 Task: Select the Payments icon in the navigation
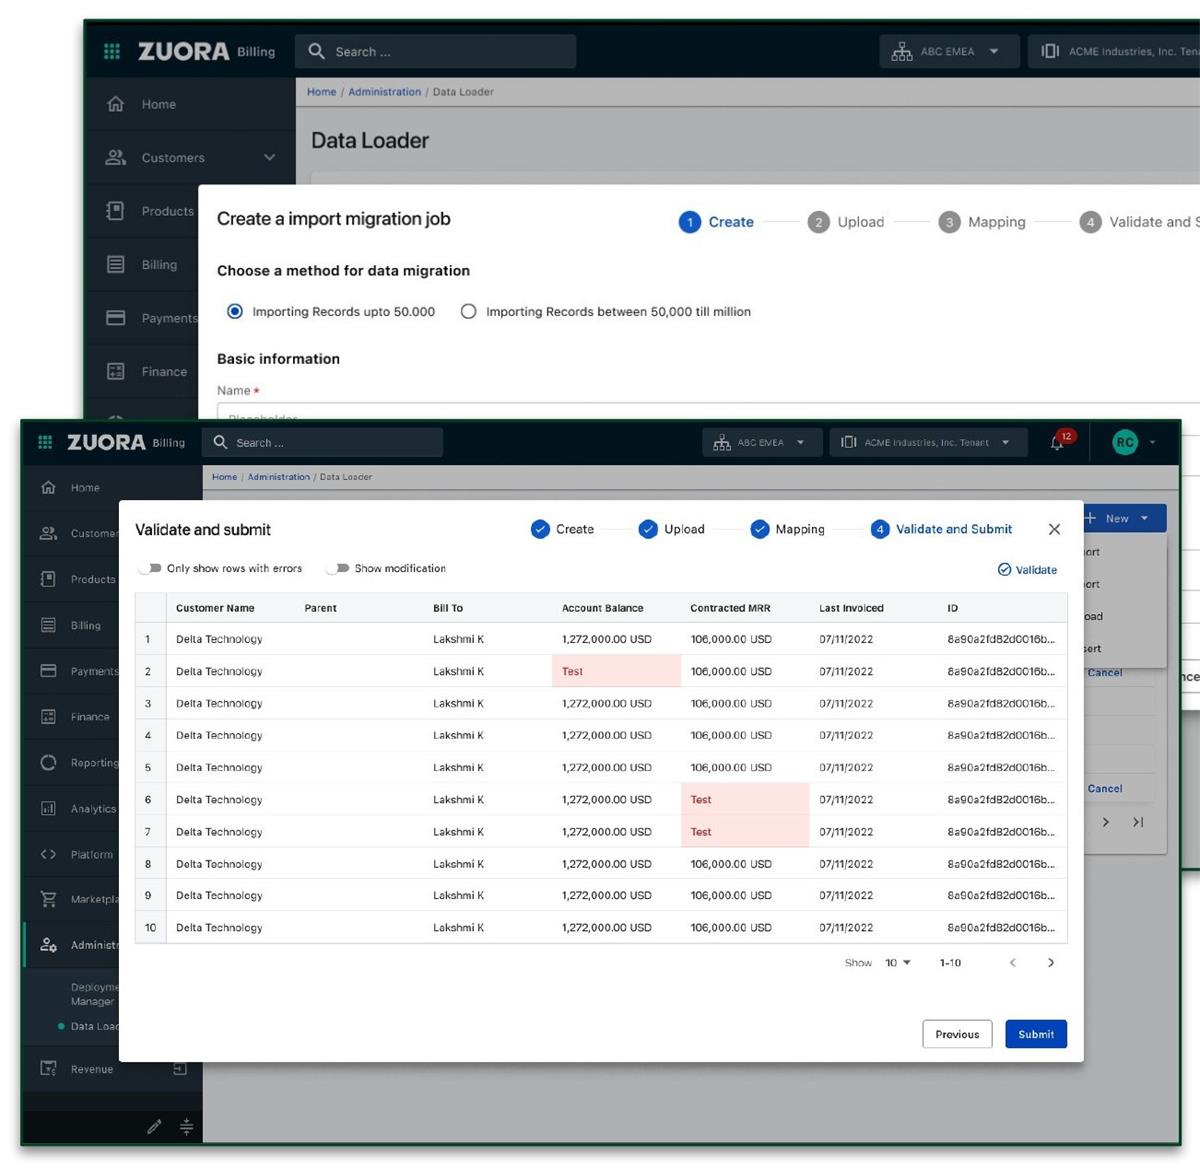coord(49,671)
